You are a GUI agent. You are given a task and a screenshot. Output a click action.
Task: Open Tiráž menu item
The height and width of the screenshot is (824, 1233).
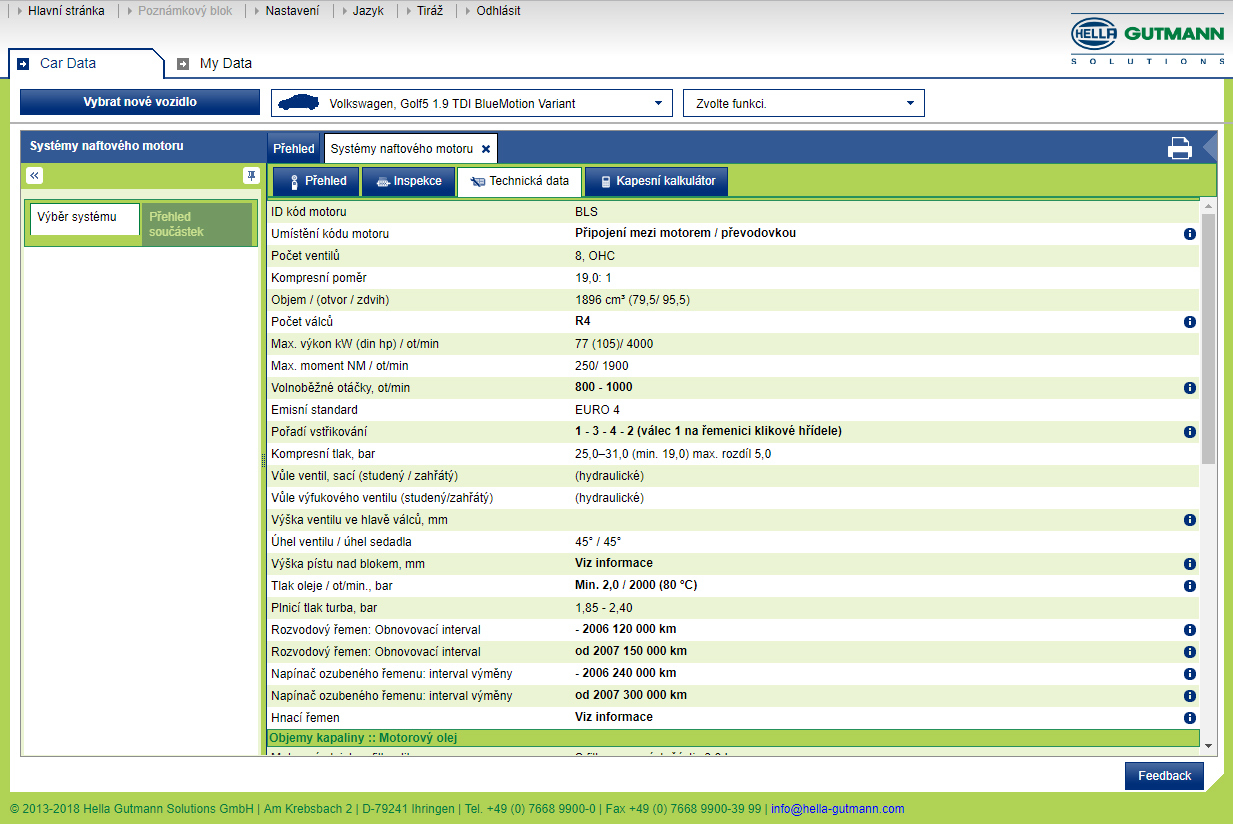point(429,11)
